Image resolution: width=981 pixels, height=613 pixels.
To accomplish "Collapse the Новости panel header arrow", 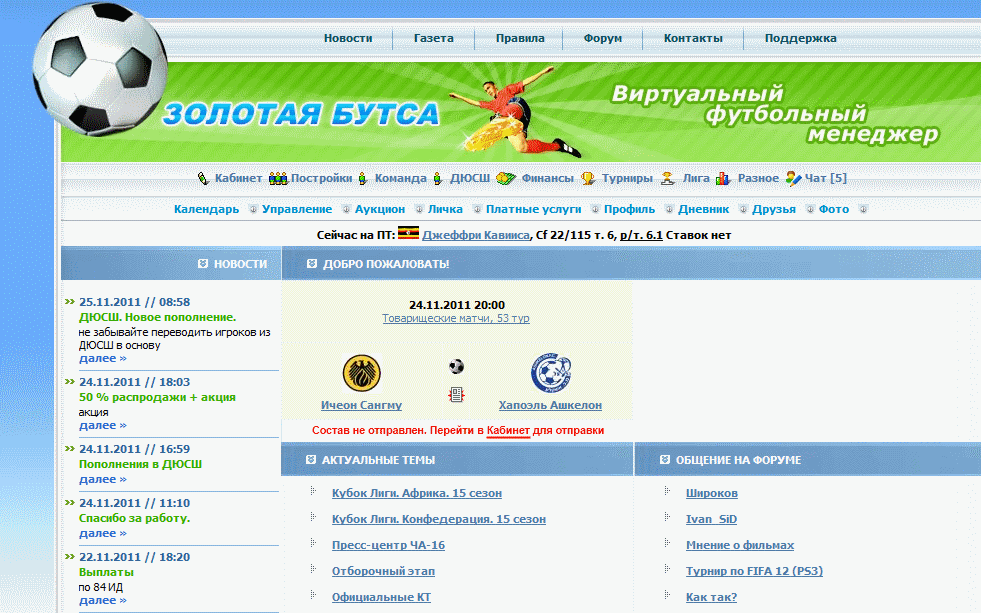I will [x=202, y=264].
